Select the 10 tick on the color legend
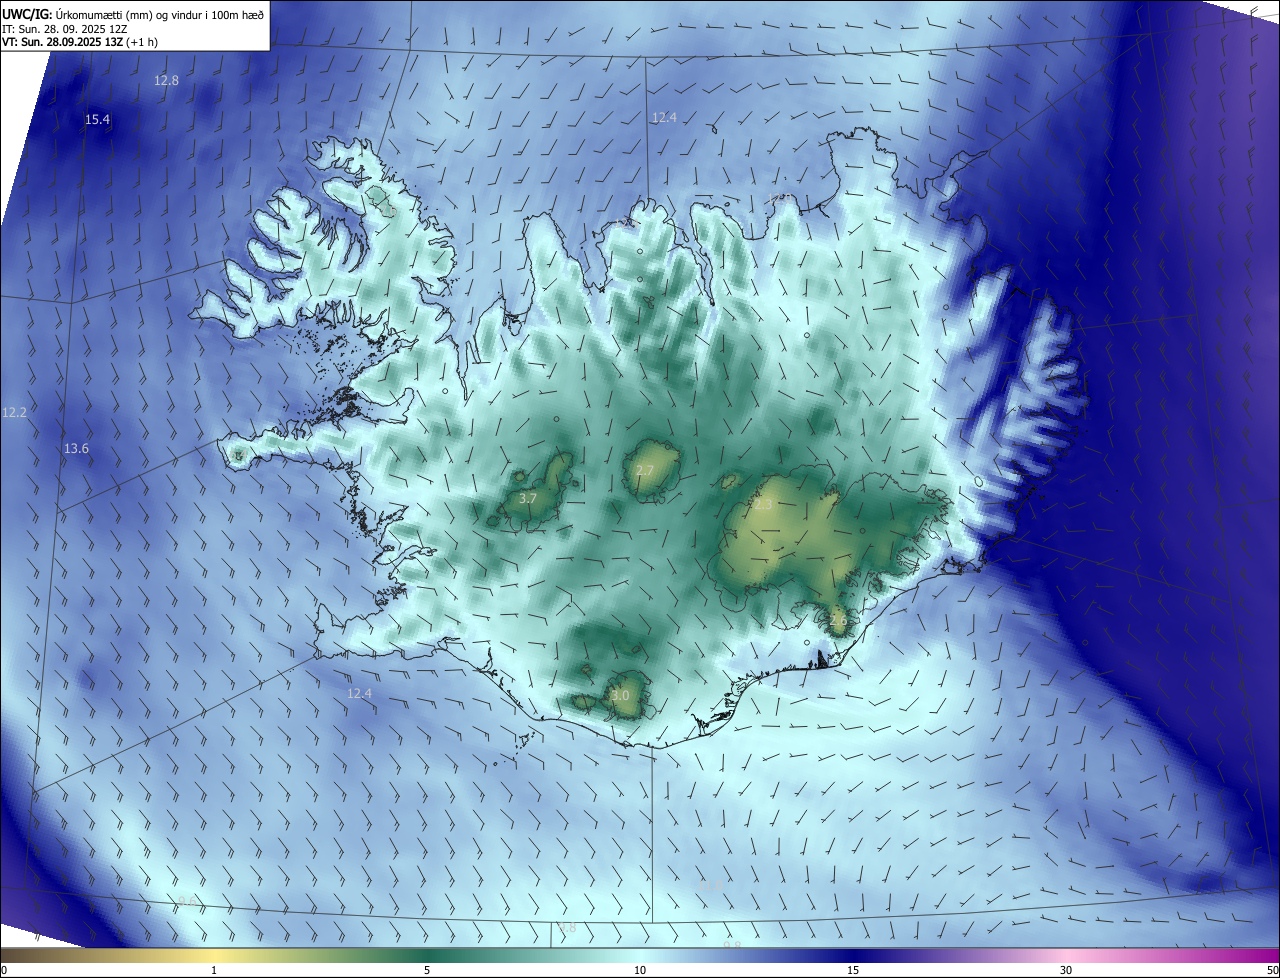This screenshot has width=1280, height=978. 640,970
